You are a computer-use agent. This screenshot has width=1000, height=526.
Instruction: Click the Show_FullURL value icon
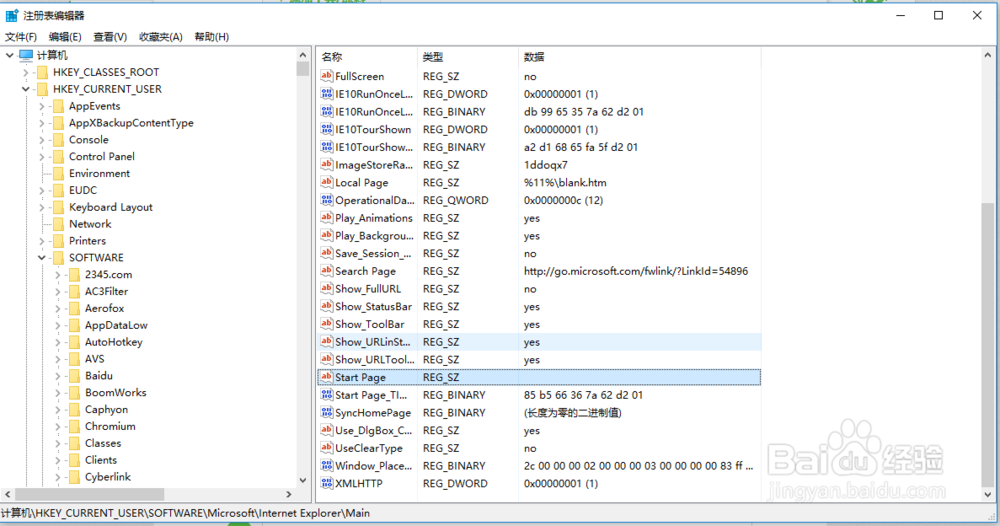(x=327, y=289)
